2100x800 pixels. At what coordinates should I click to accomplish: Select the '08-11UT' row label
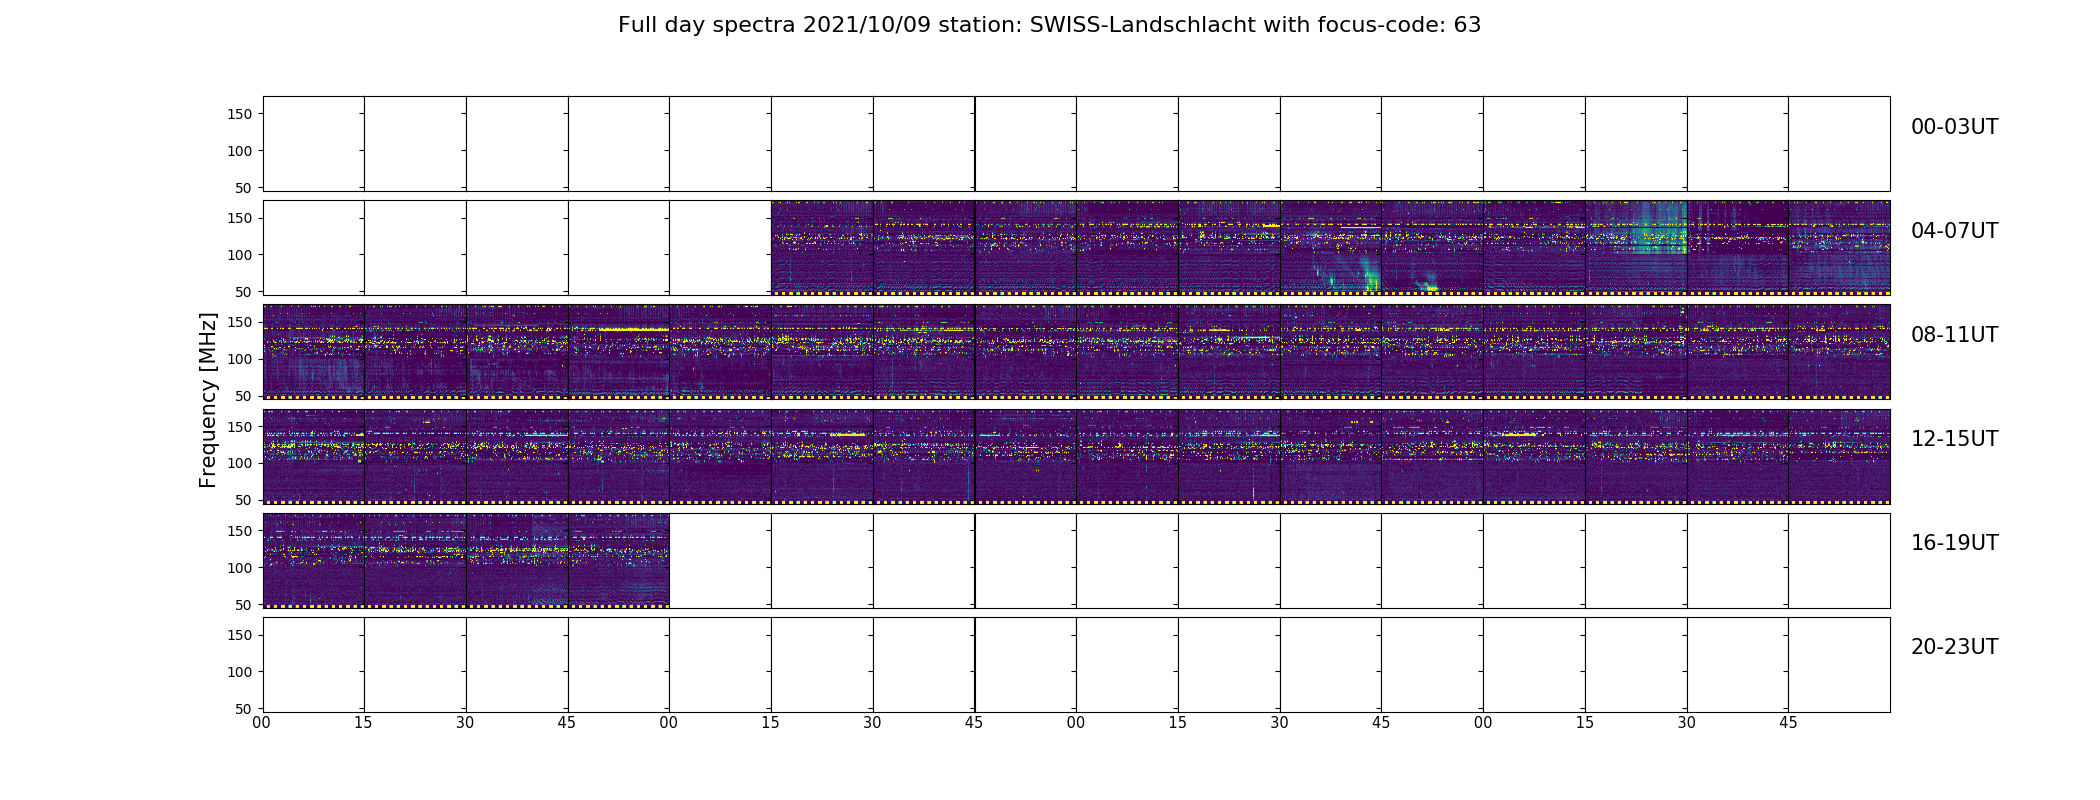[1954, 335]
